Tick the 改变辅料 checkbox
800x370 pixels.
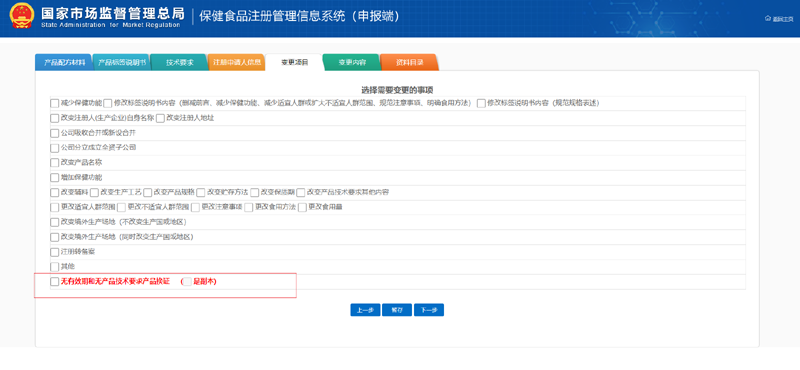pyautogui.click(x=55, y=192)
